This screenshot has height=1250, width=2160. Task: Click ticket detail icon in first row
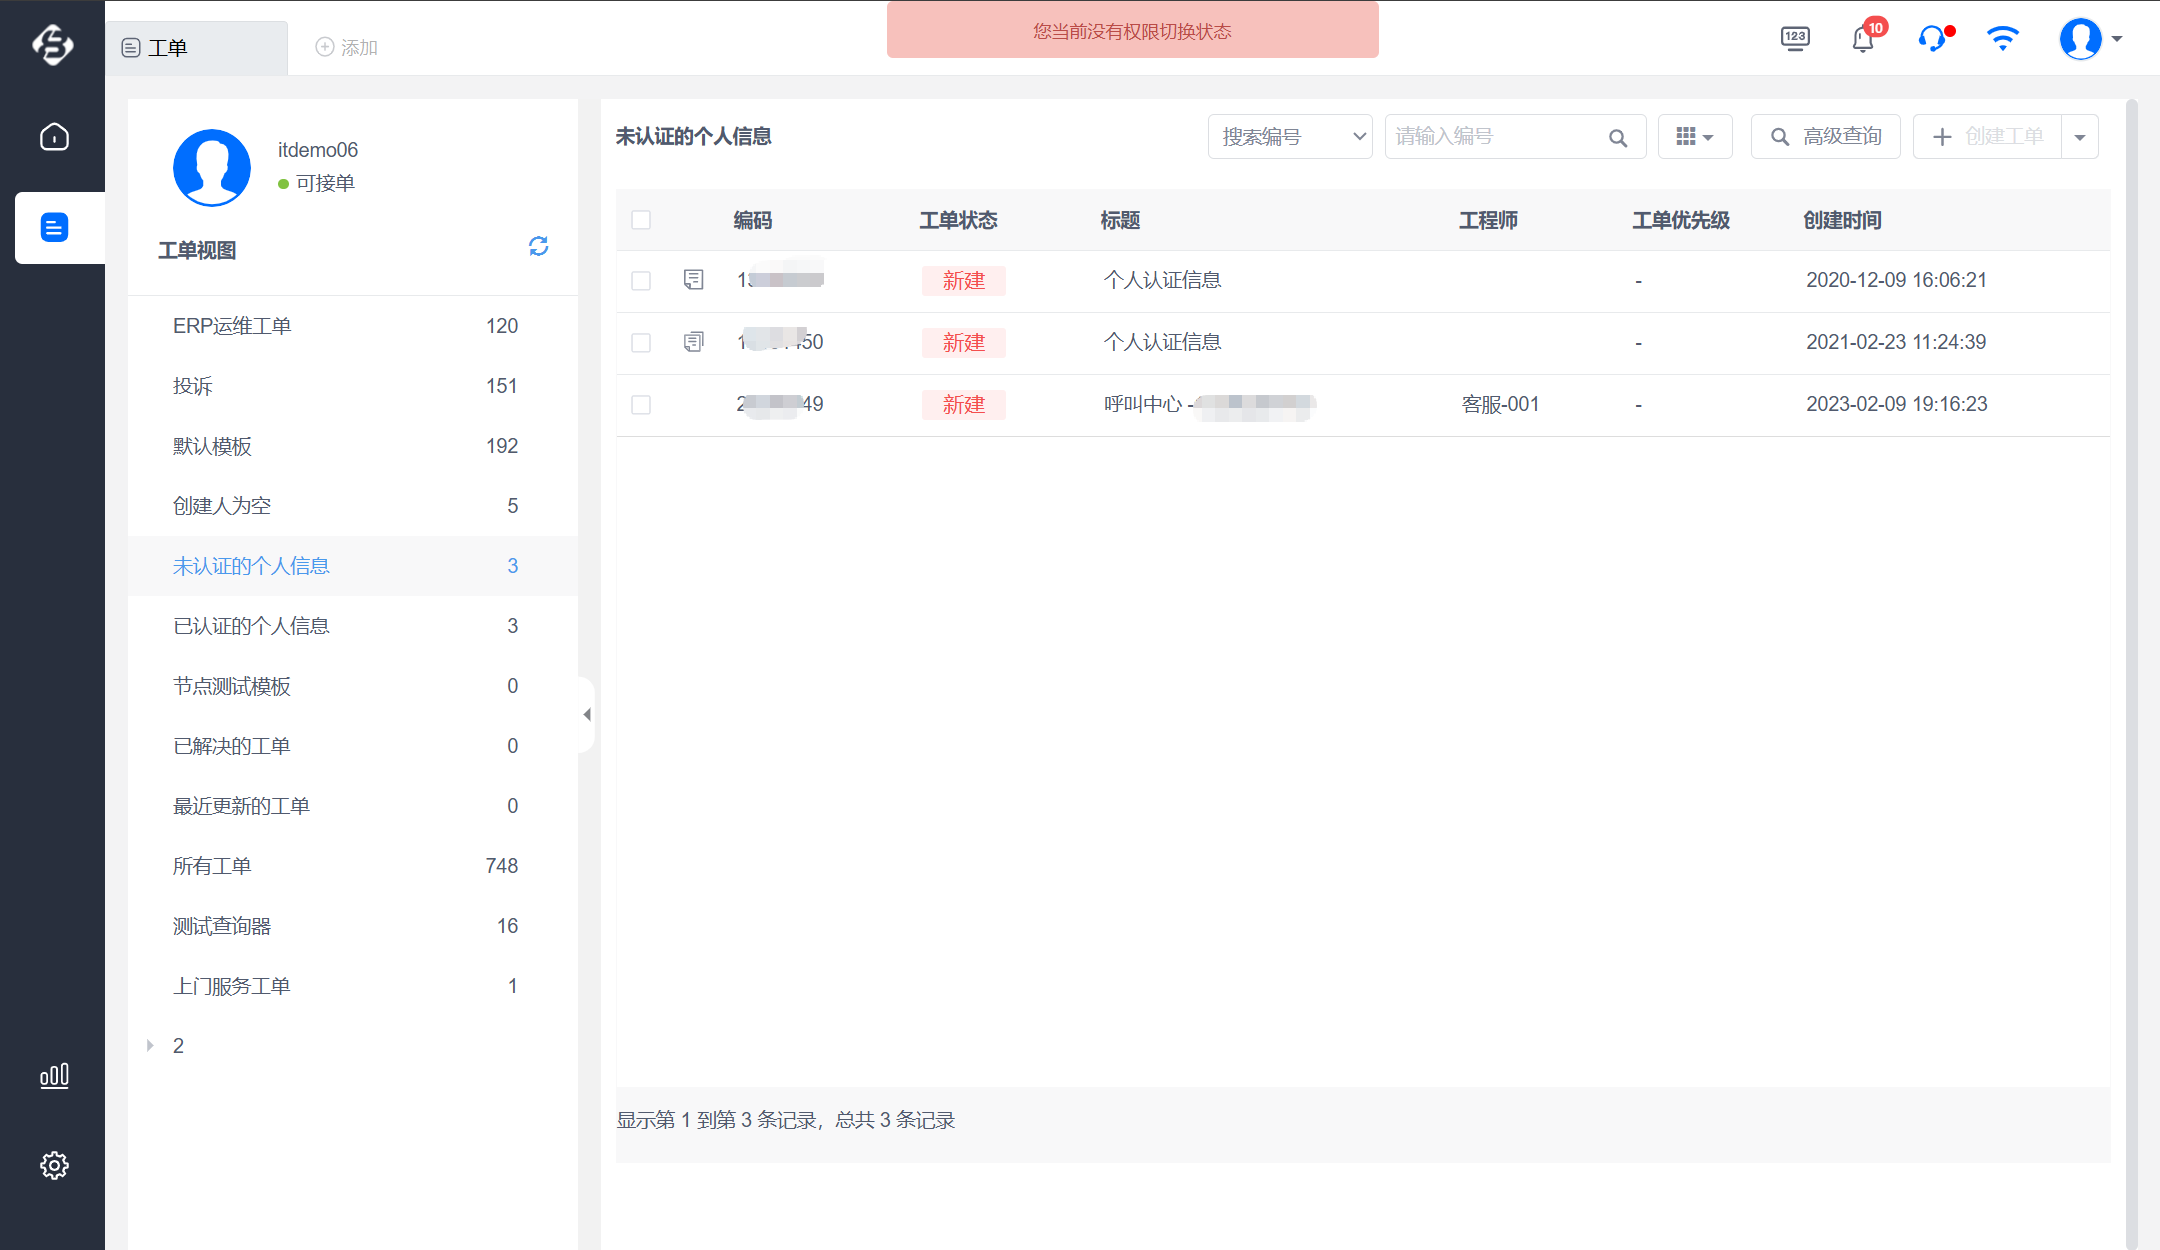693,280
